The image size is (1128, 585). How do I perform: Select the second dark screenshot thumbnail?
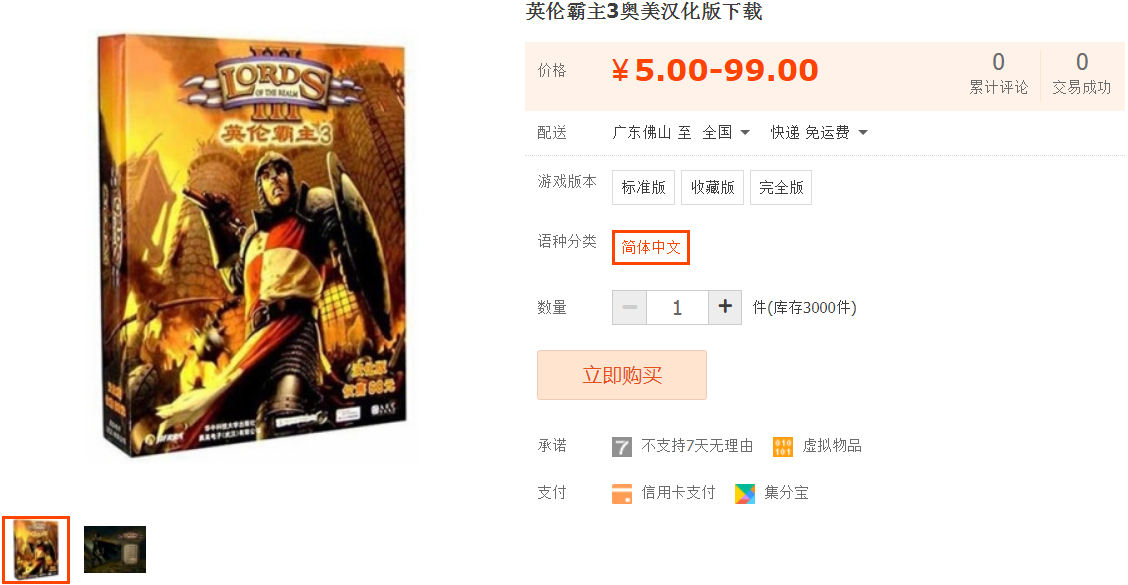click(115, 550)
